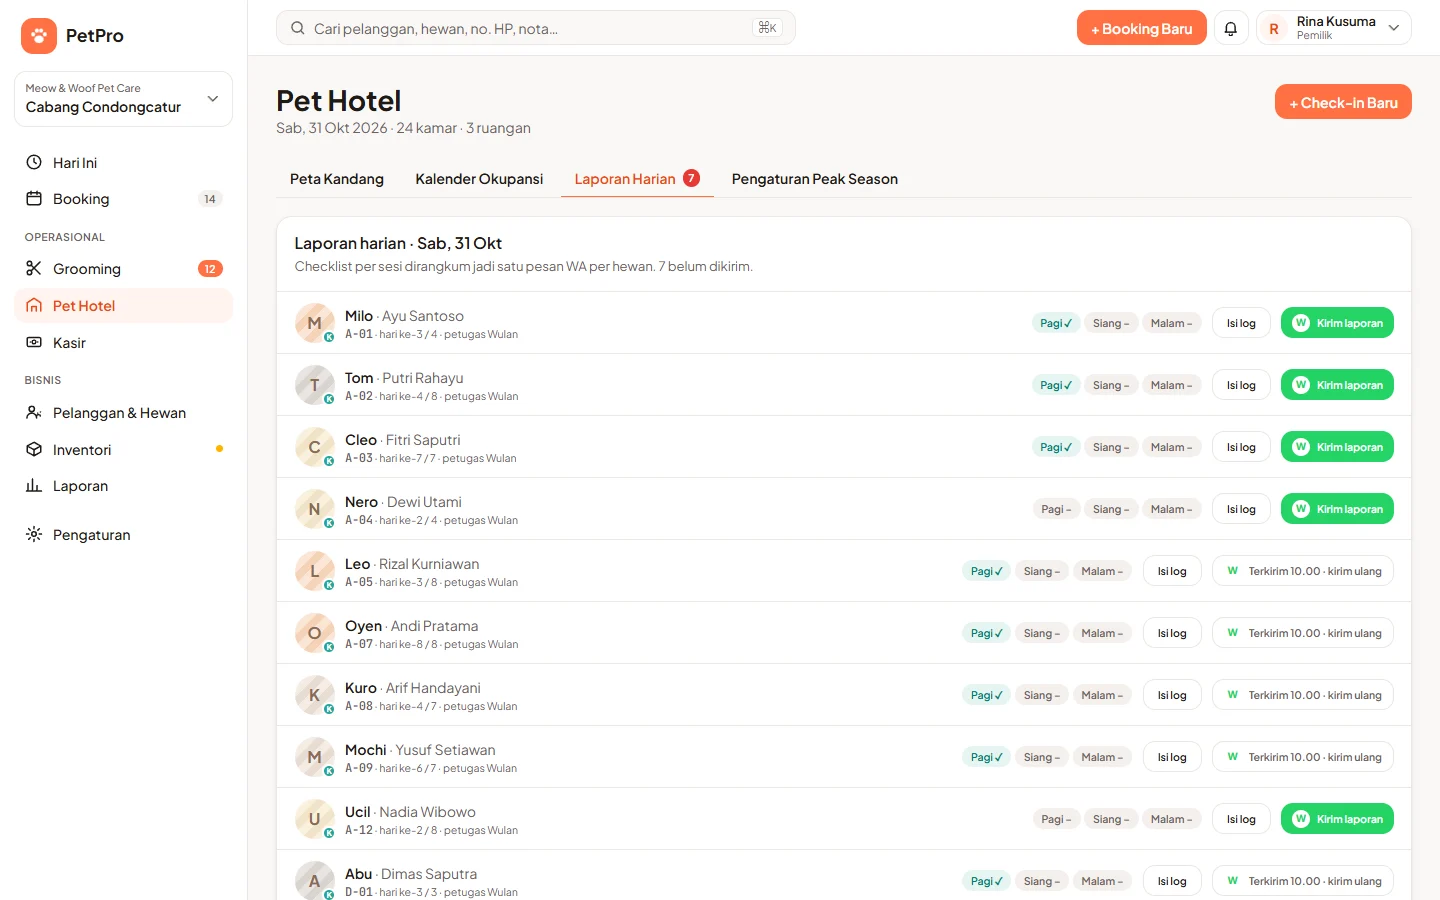Resend Abu's report with kirim ulang
Screen dimensions: 1440x900
[x=1303, y=881]
